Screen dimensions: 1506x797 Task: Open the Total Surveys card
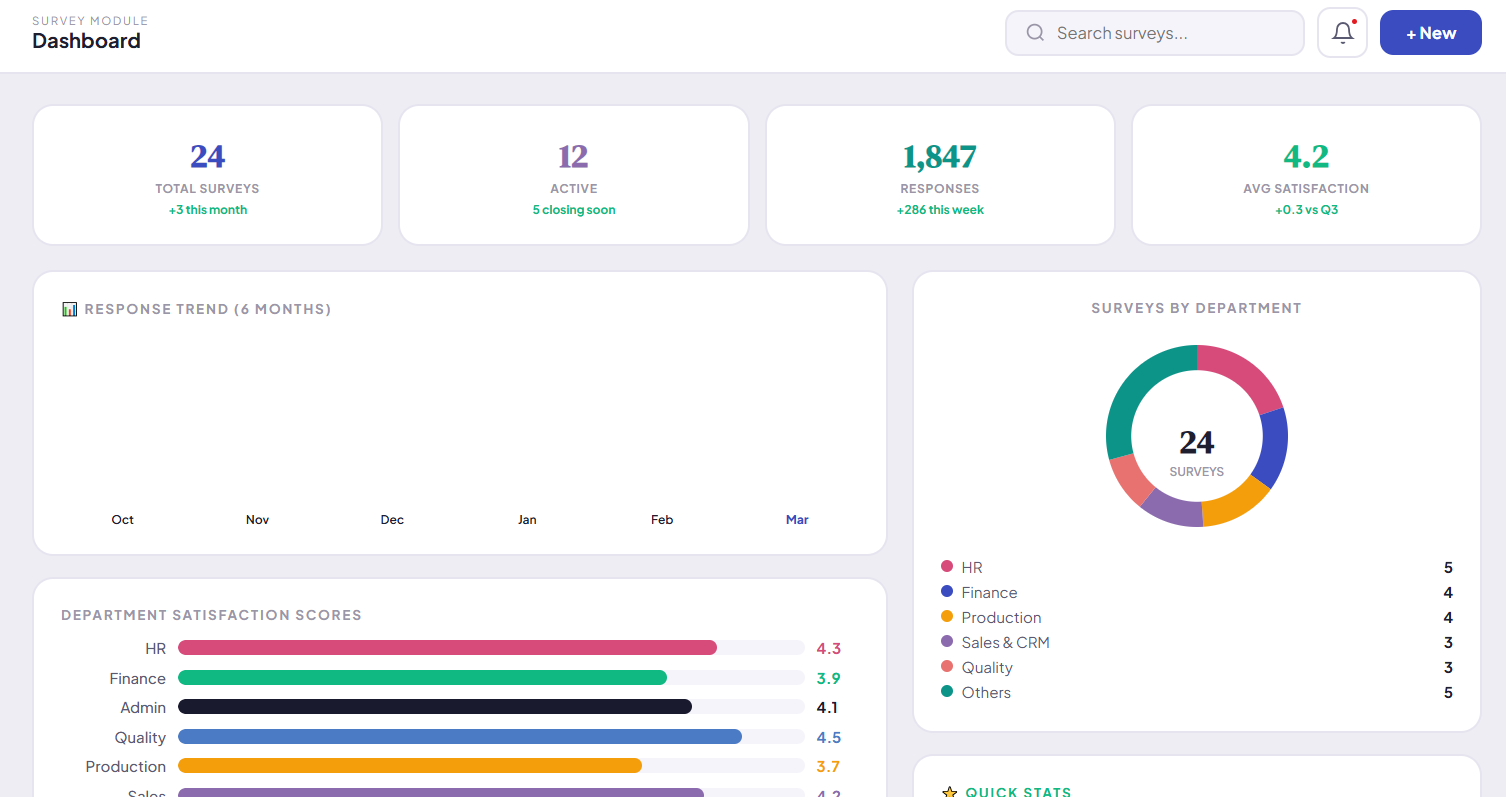208,175
